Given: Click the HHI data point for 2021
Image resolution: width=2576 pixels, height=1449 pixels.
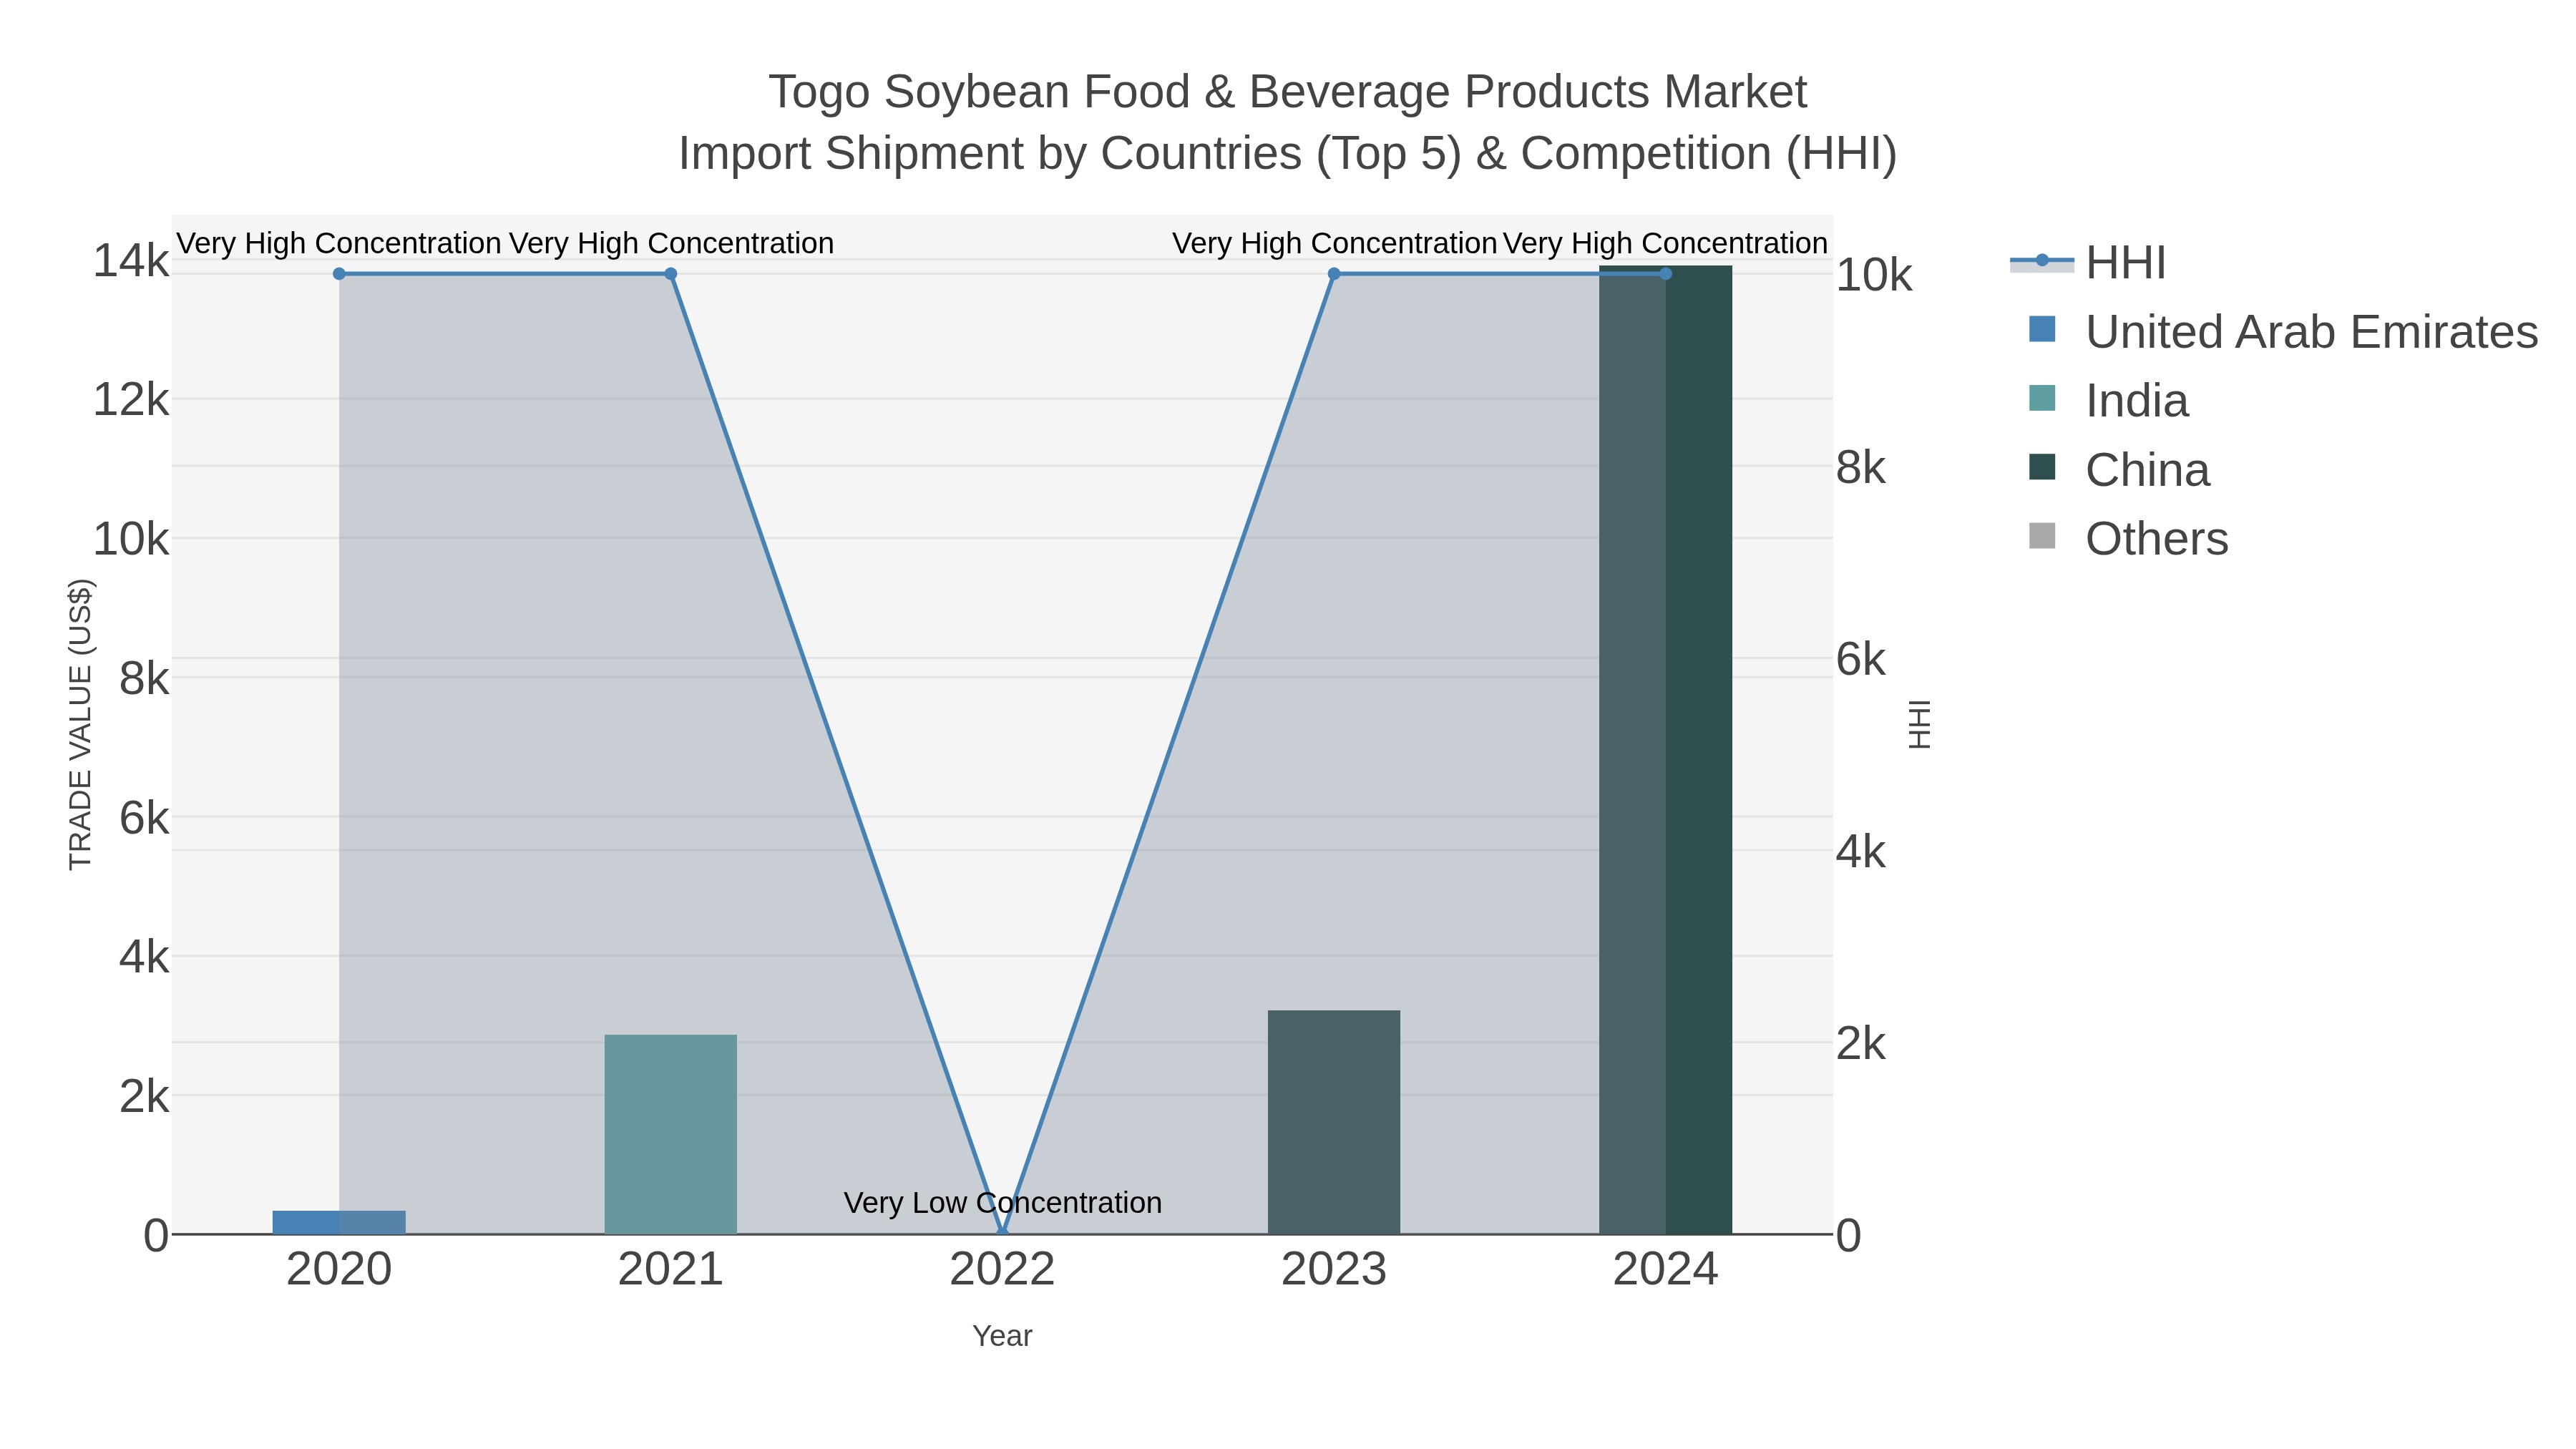Looking at the screenshot, I should click(x=671, y=274).
